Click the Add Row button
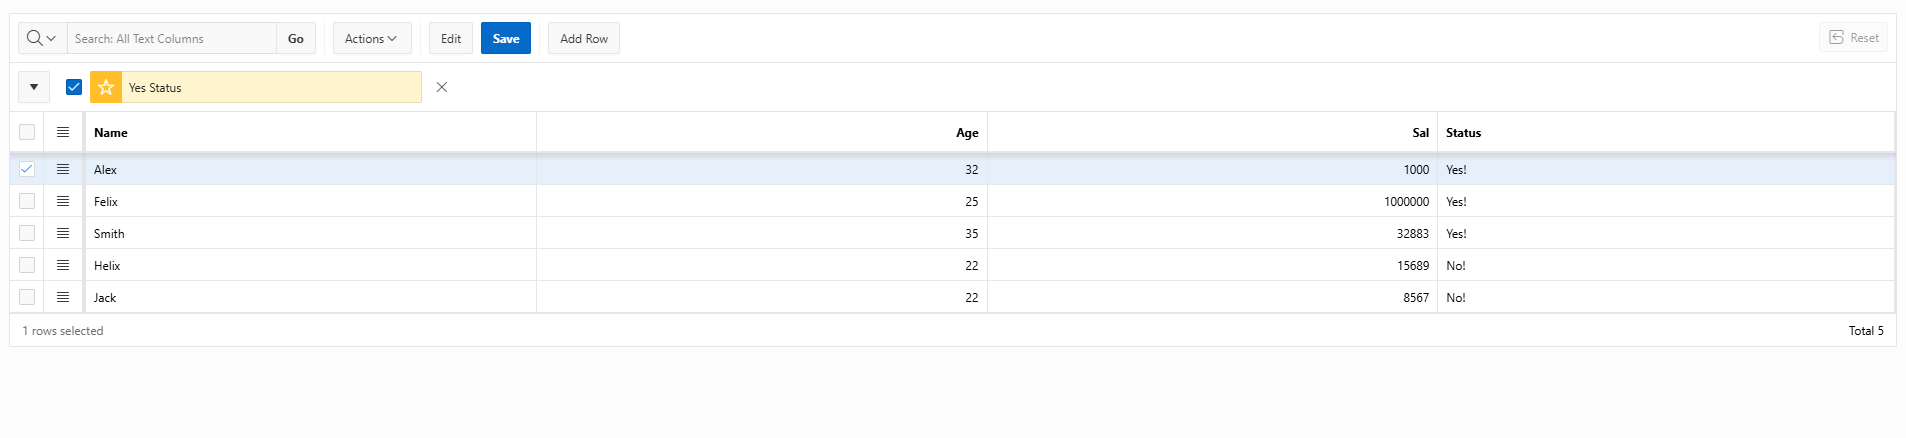 point(584,38)
